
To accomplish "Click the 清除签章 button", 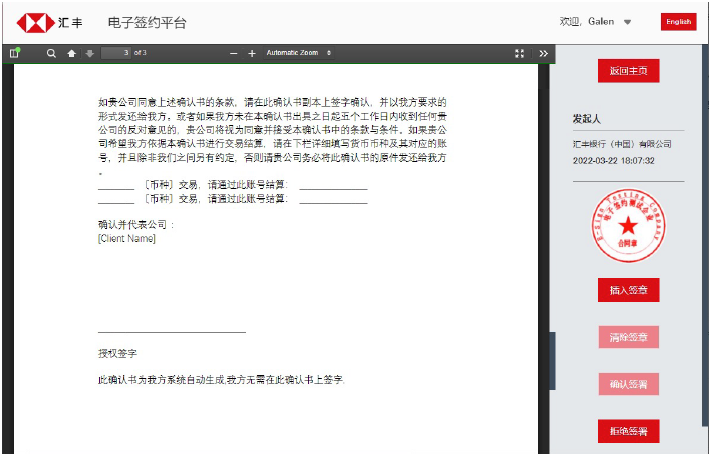I will 628,337.
